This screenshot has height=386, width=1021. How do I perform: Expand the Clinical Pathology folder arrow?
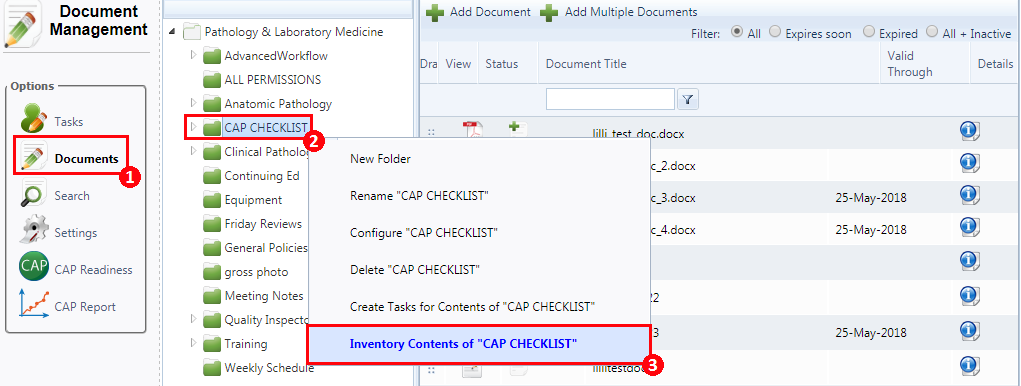(193, 151)
